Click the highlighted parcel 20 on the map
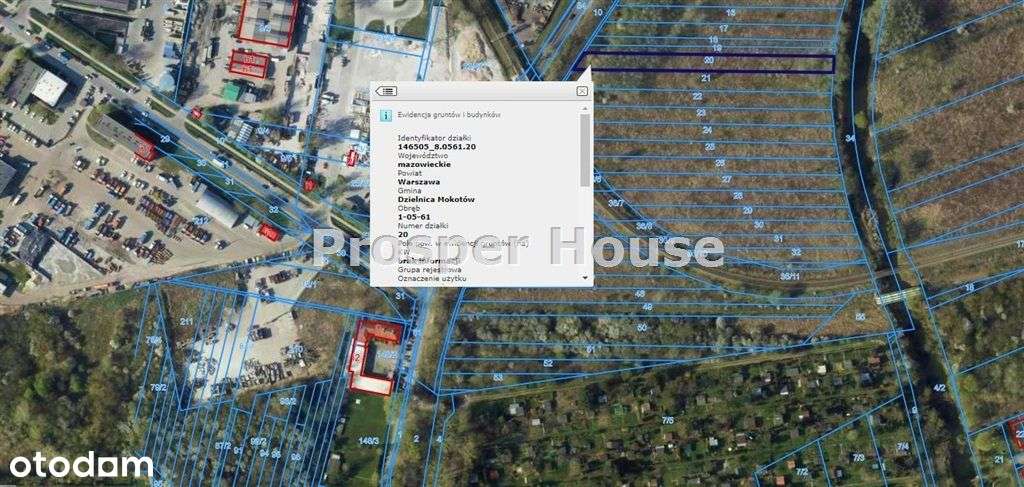The height and width of the screenshot is (487, 1024). (710, 63)
